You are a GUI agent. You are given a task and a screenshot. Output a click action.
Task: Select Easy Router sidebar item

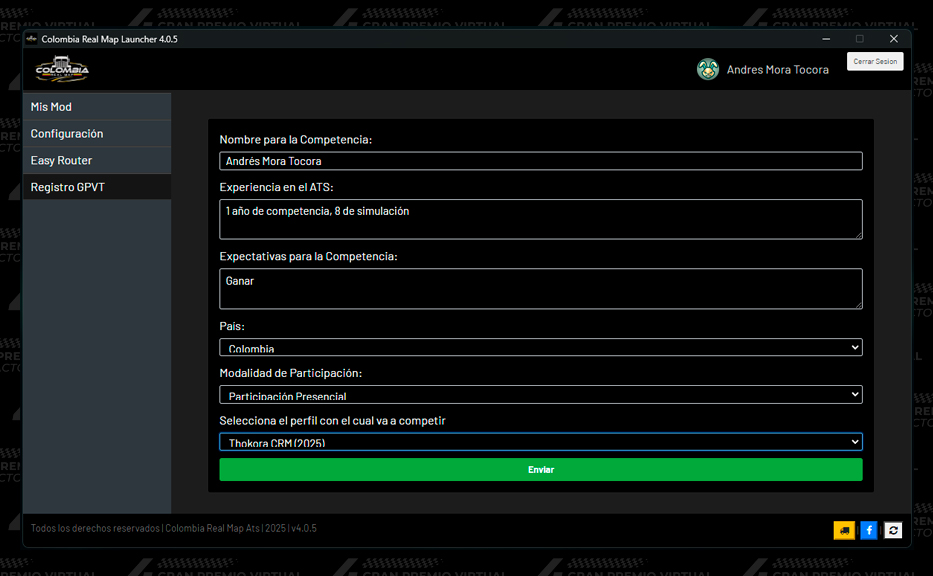97,161
